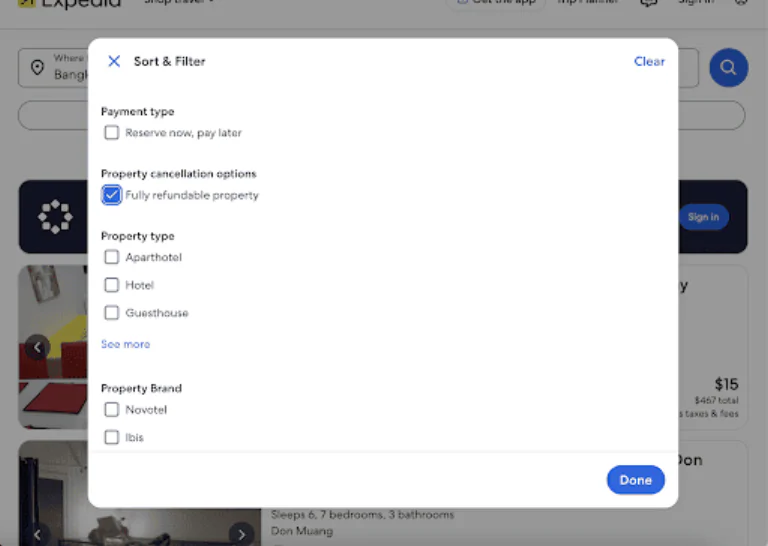Expand property types with See more
The height and width of the screenshot is (546, 768).
[x=125, y=344]
